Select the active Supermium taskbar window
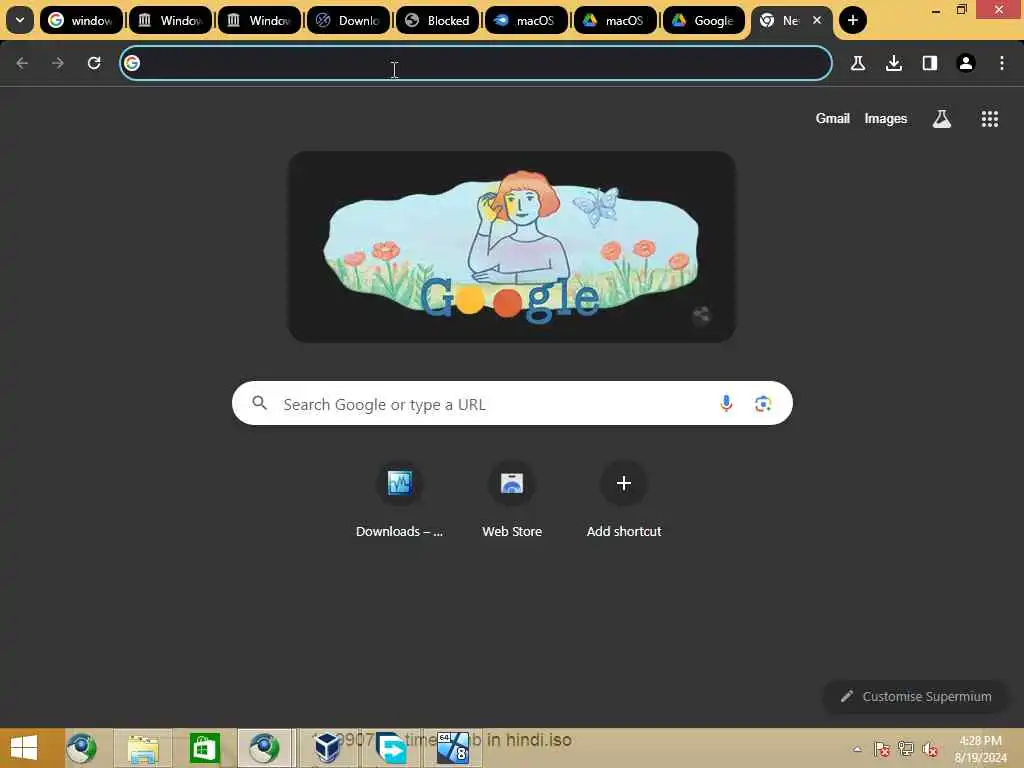The width and height of the screenshot is (1024, 768). [x=264, y=748]
